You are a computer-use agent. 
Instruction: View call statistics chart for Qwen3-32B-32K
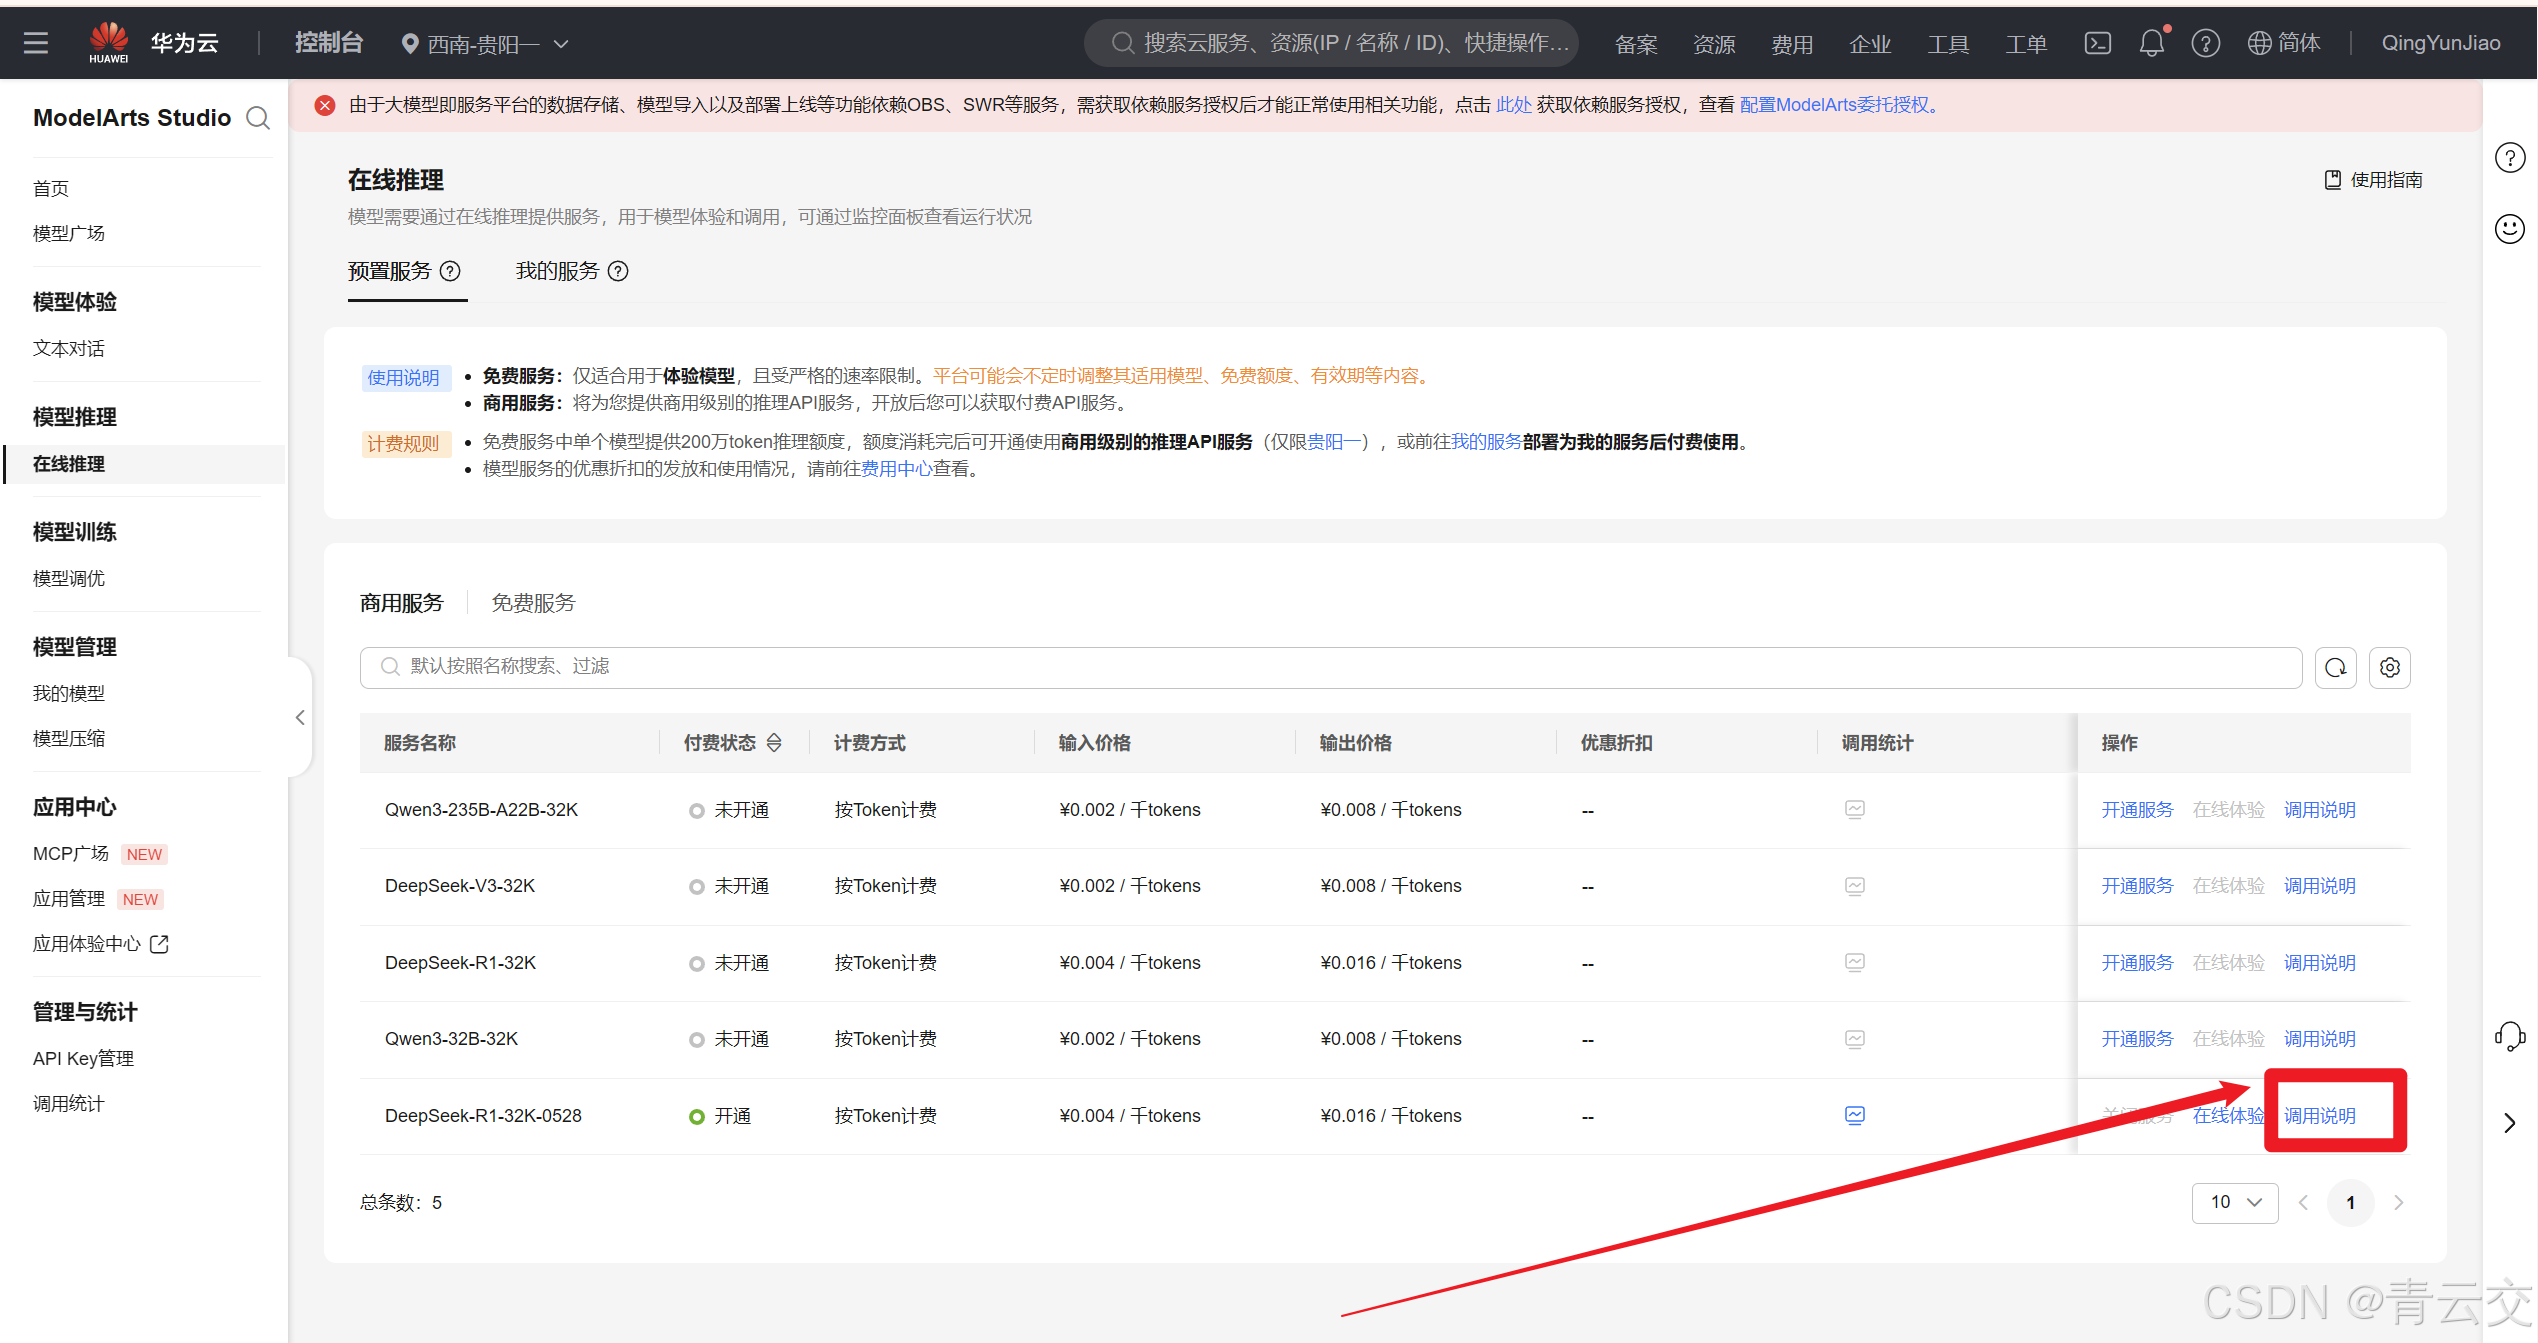point(1854,1039)
